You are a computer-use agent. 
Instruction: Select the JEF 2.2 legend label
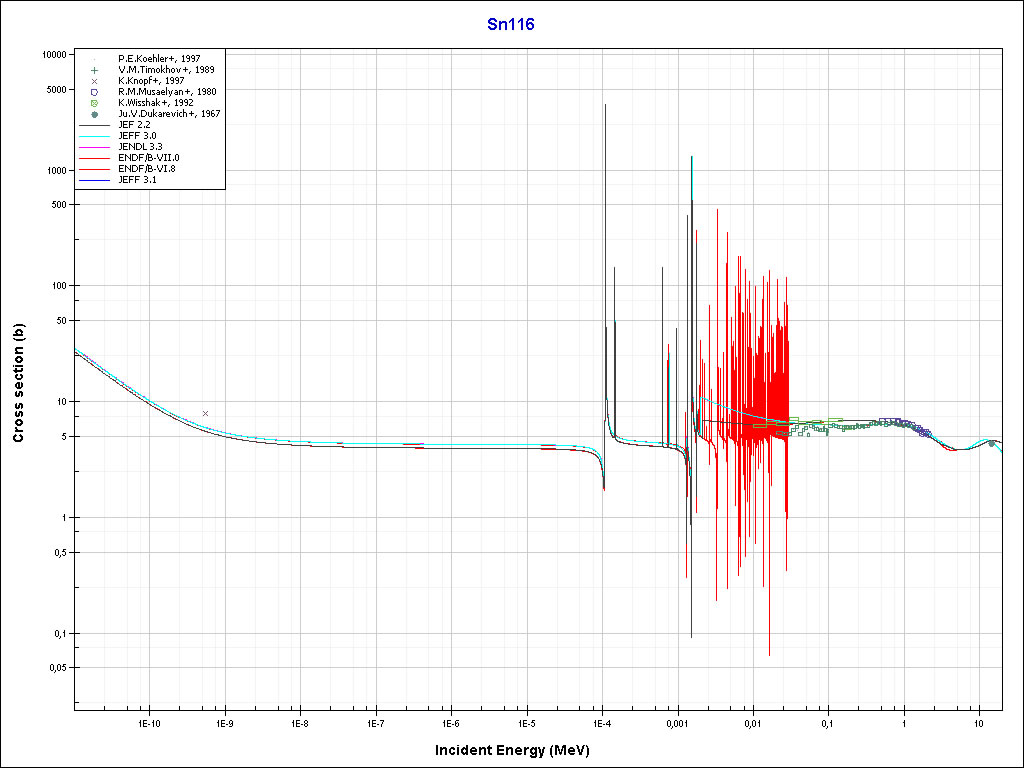(134, 125)
